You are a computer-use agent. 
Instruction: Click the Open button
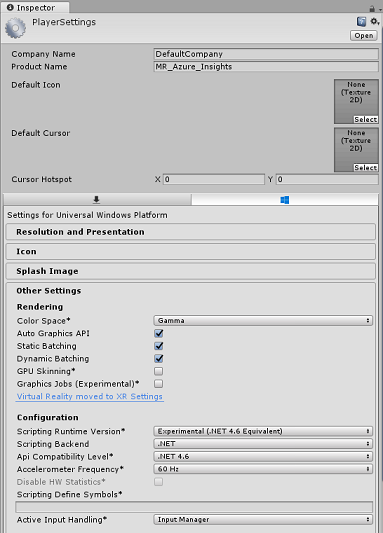[364, 35]
